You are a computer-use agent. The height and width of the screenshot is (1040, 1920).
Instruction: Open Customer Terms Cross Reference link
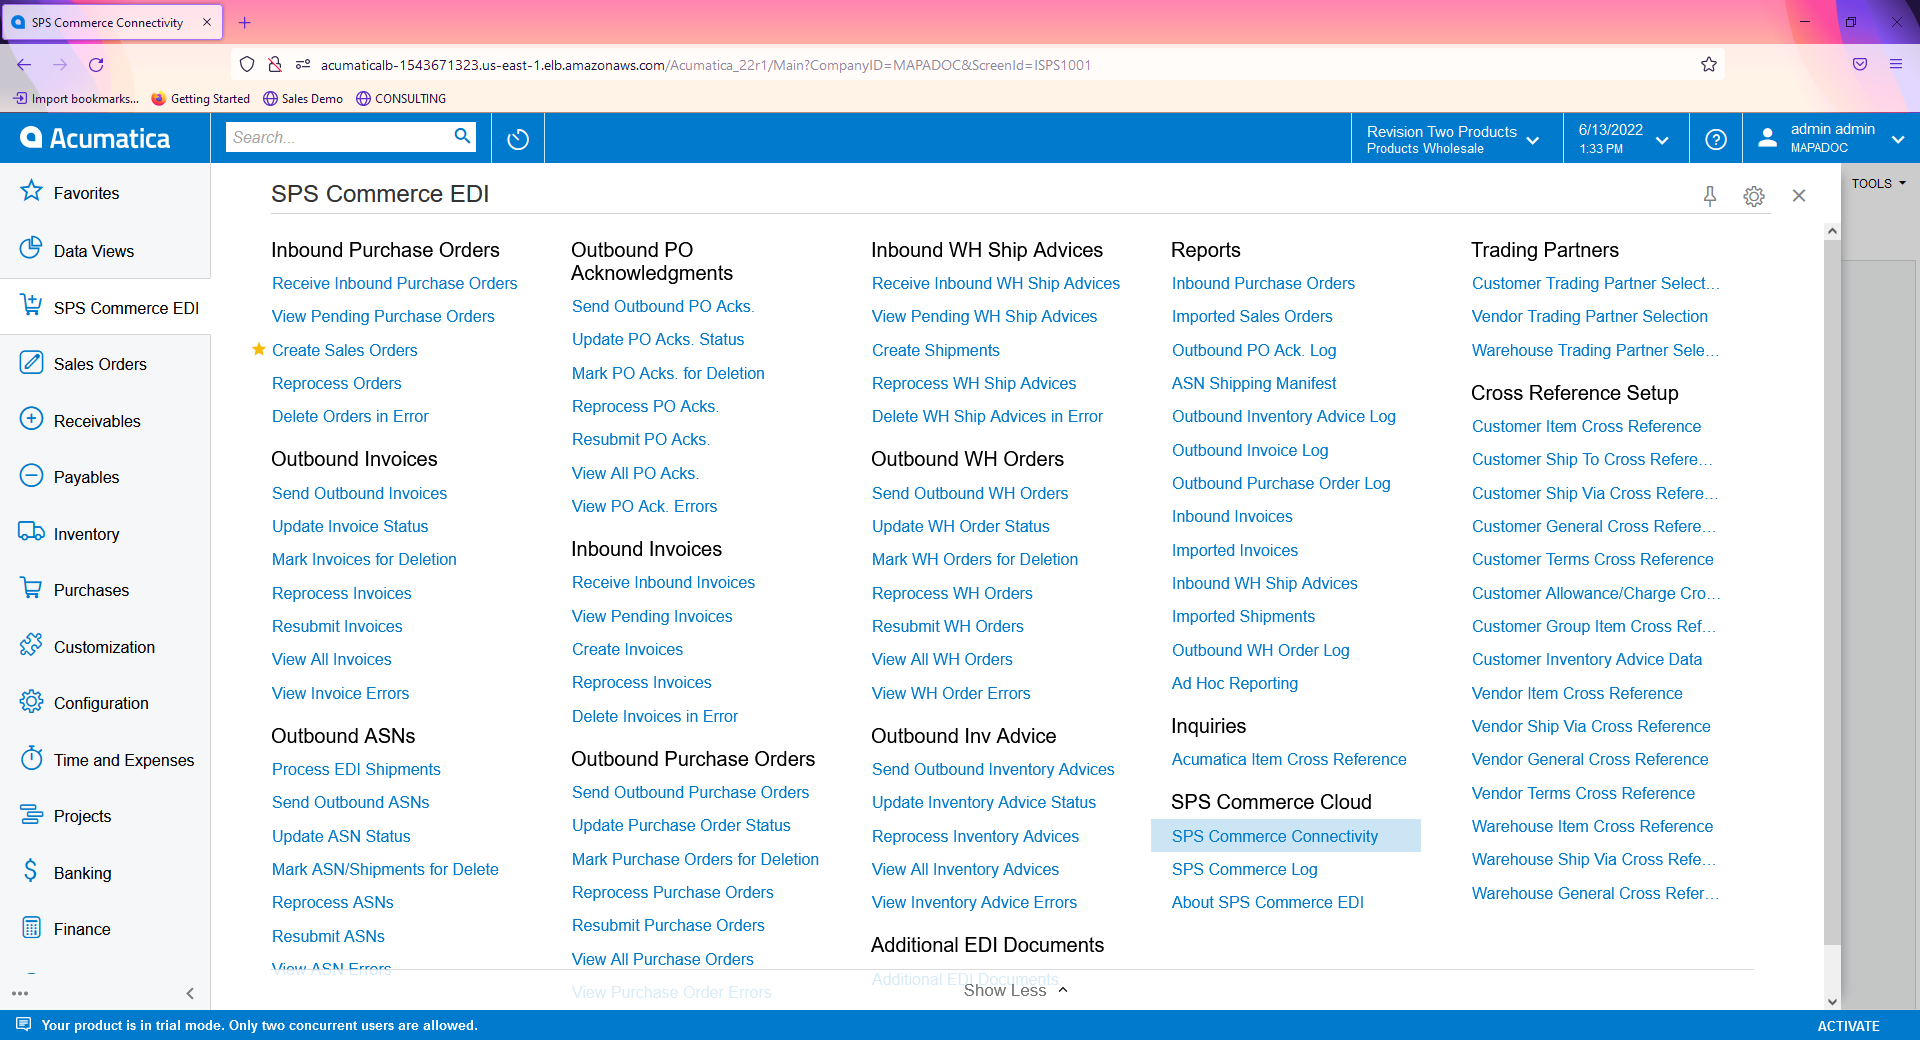[x=1592, y=560]
